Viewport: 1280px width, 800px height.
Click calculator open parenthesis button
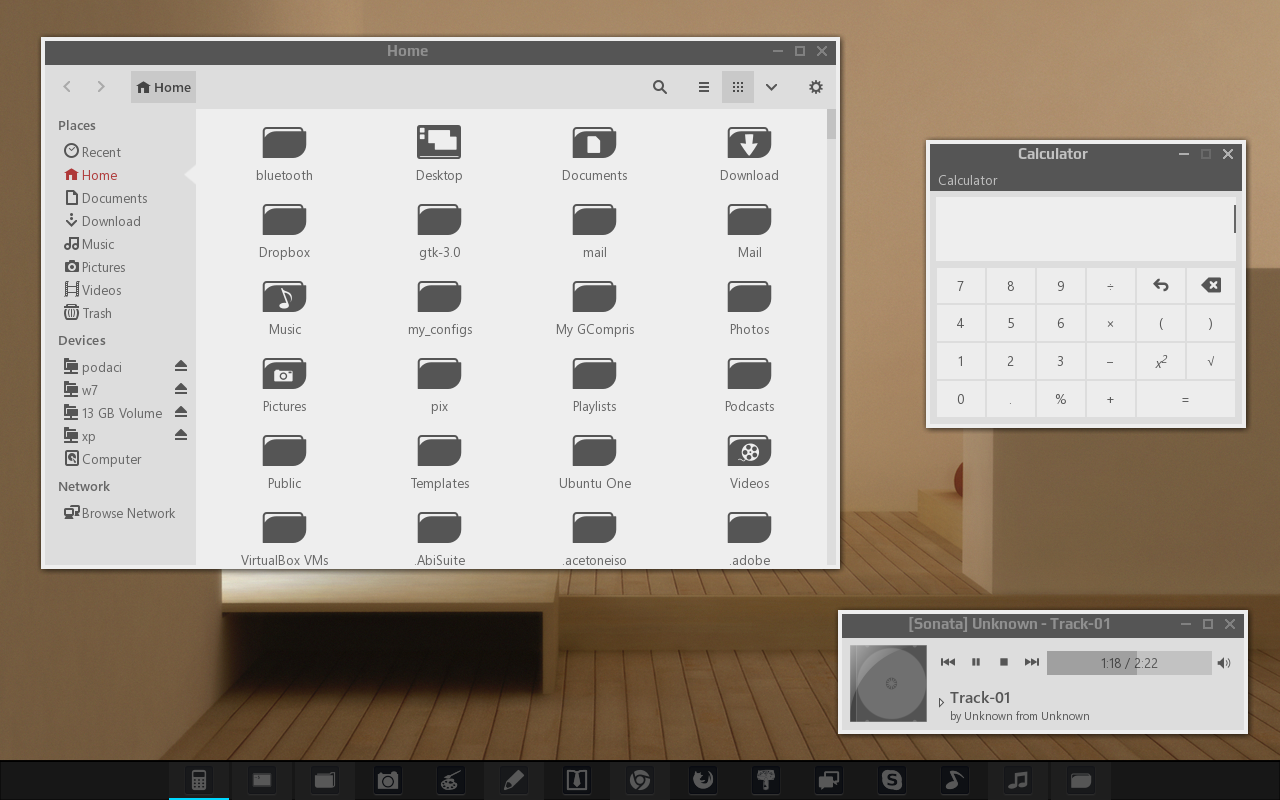click(1160, 324)
